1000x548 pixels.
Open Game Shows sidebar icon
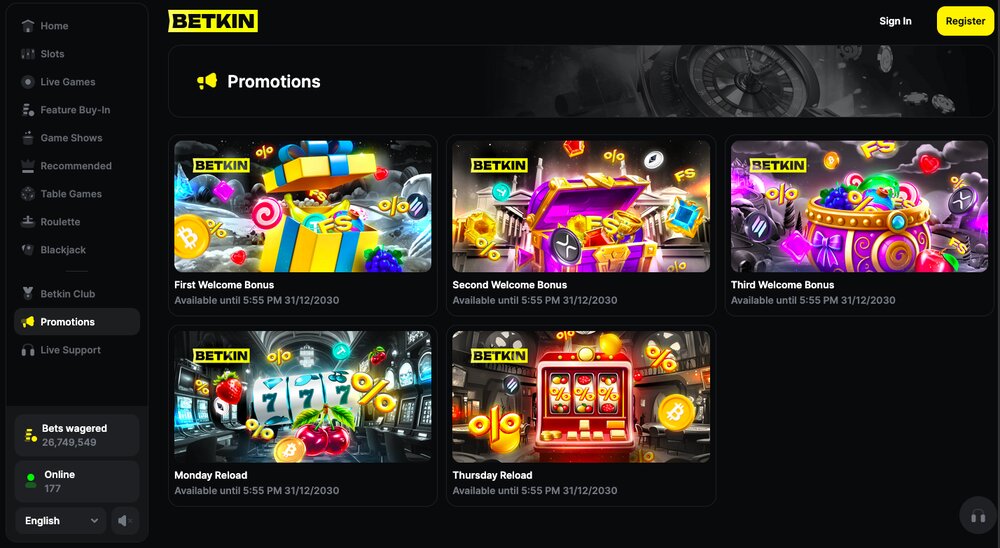pos(27,138)
